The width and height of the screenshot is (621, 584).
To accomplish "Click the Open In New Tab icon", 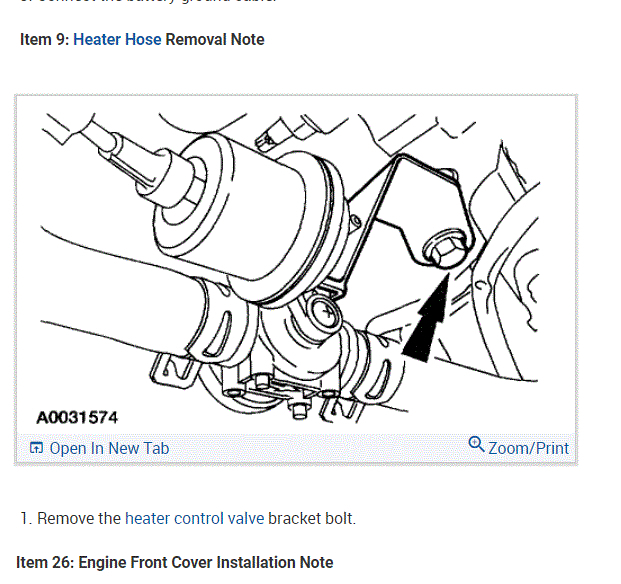I will (36, 448).
